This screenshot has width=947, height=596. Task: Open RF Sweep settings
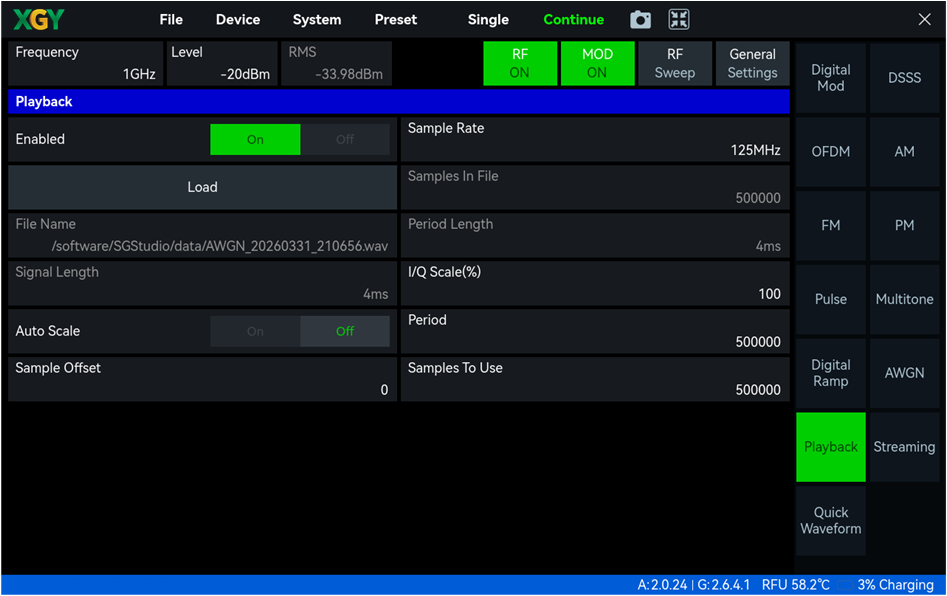click(675, 63)
